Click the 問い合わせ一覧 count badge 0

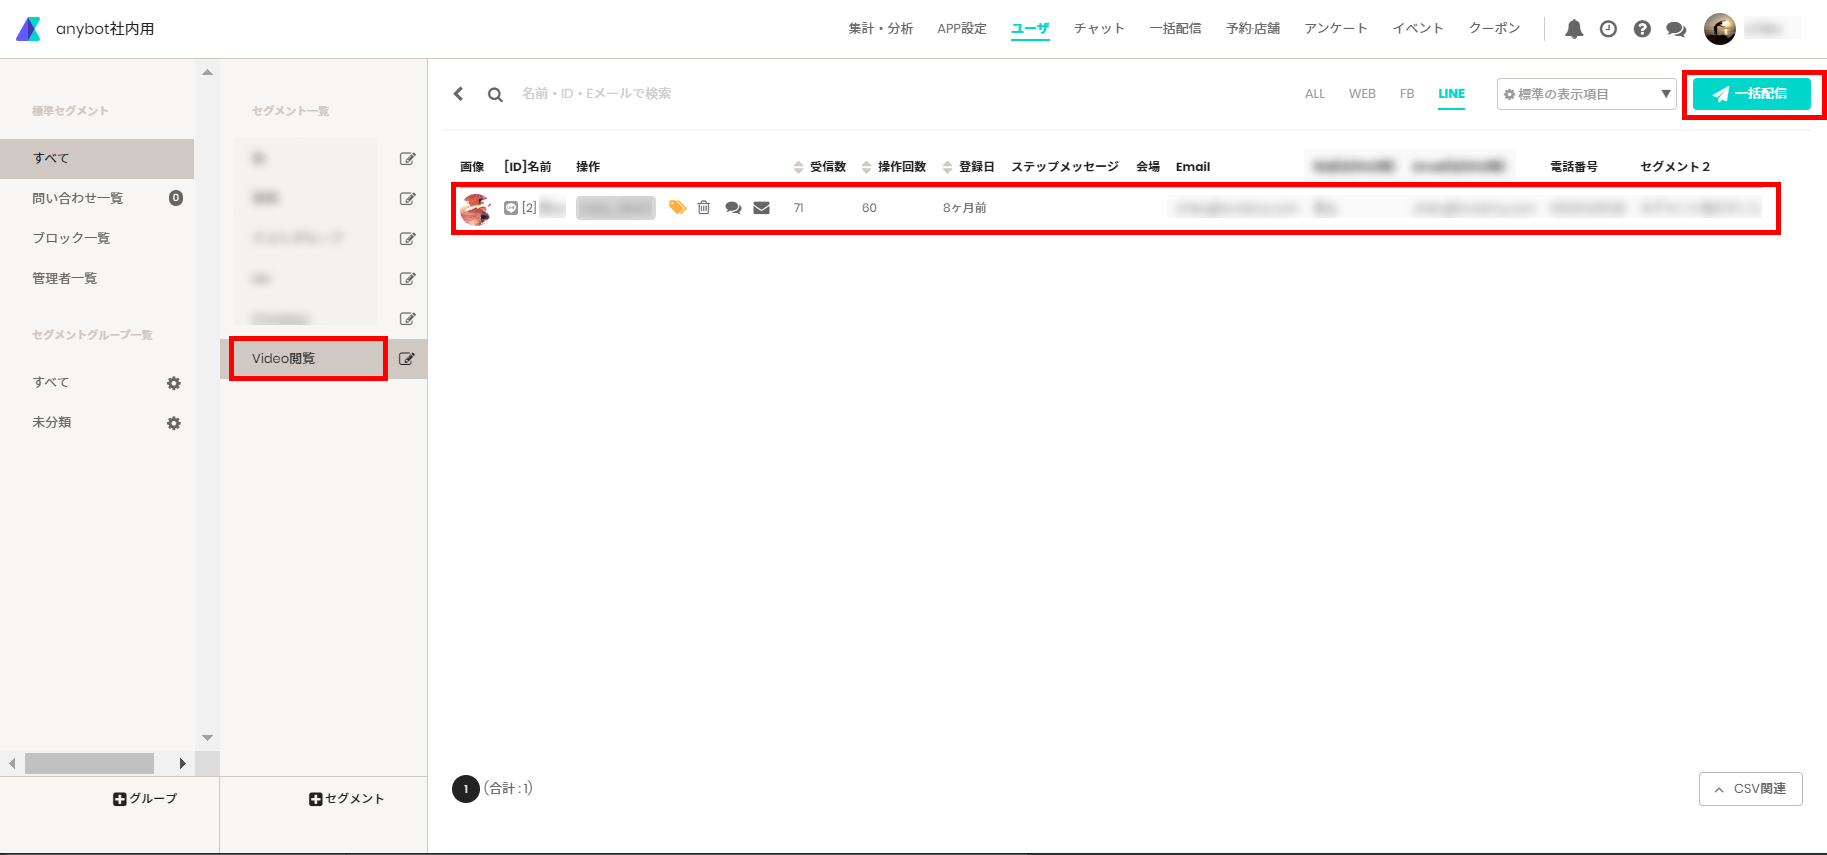[x=176, y=198]
